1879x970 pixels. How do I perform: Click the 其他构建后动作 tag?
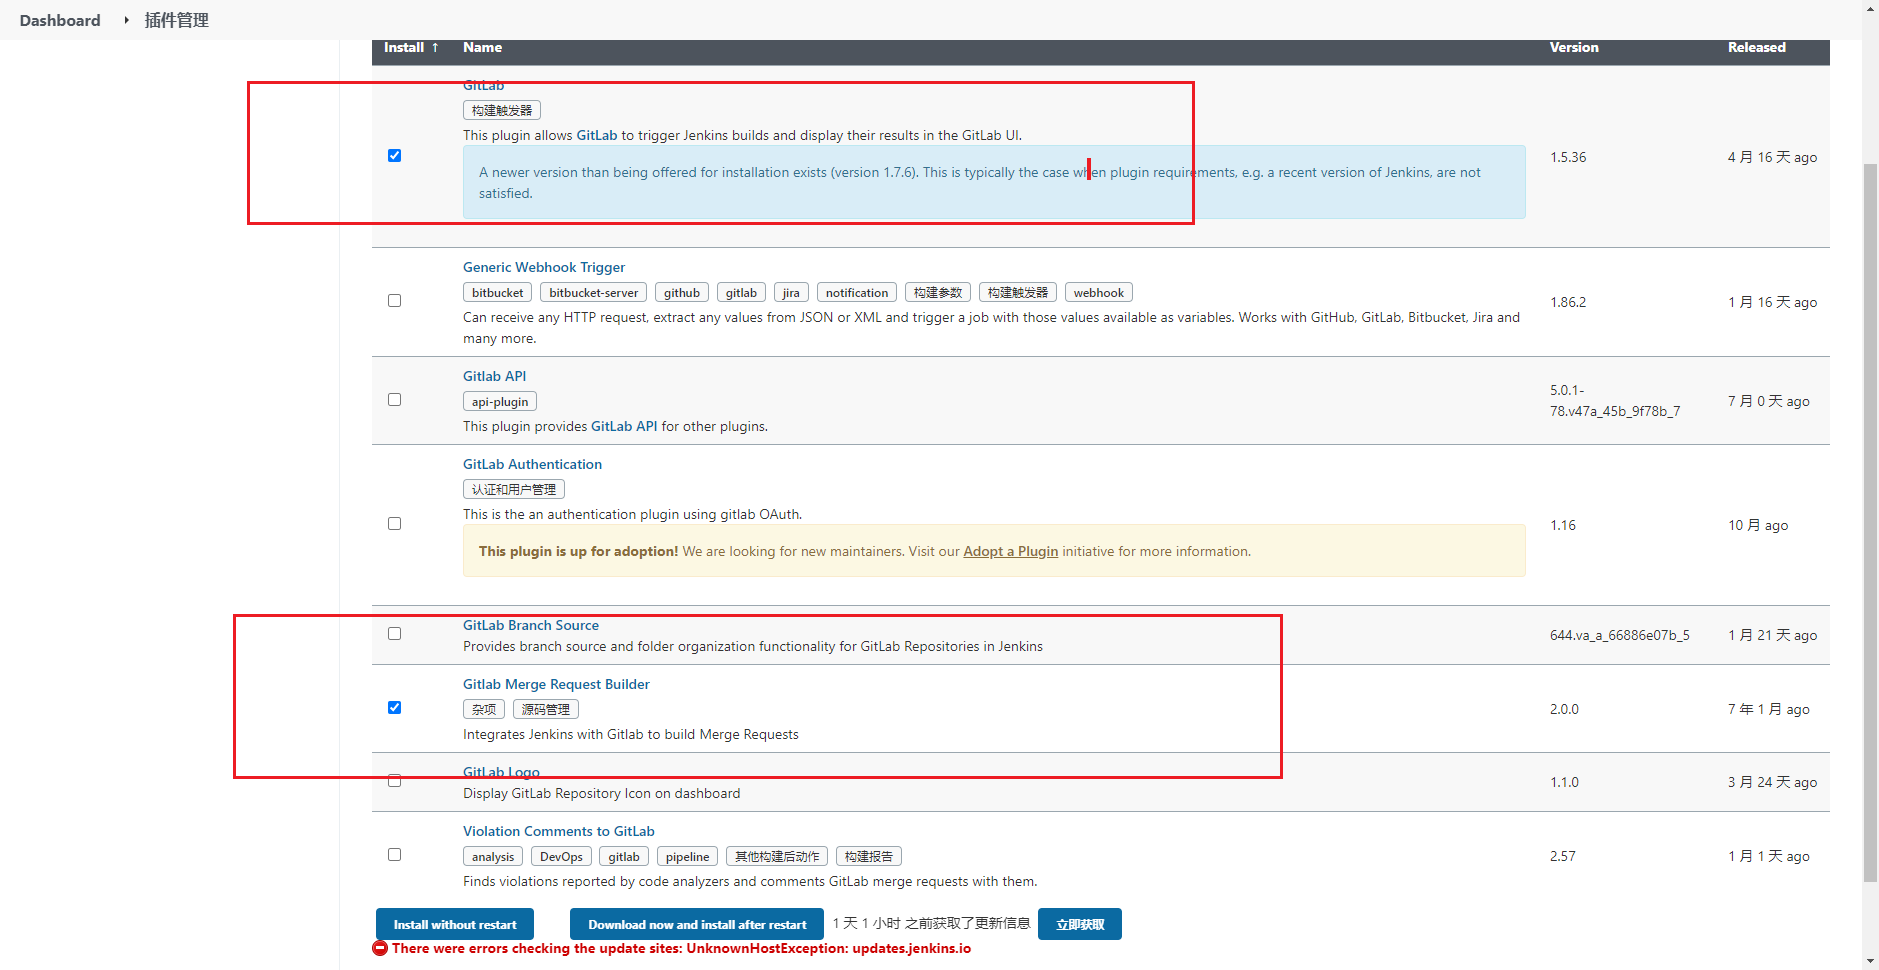coord(777,856)
